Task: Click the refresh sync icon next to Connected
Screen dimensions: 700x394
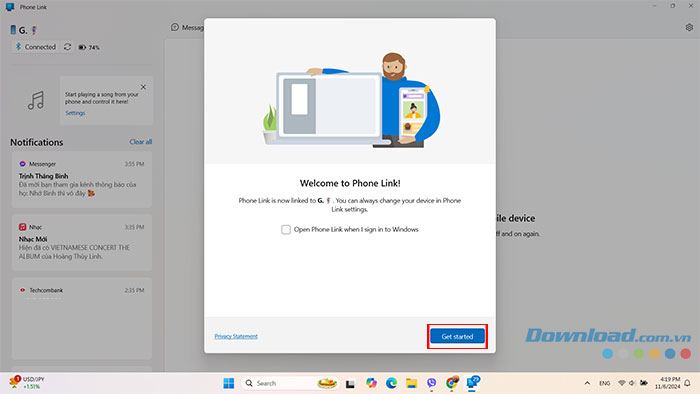Action: click(x=67, y=47)
